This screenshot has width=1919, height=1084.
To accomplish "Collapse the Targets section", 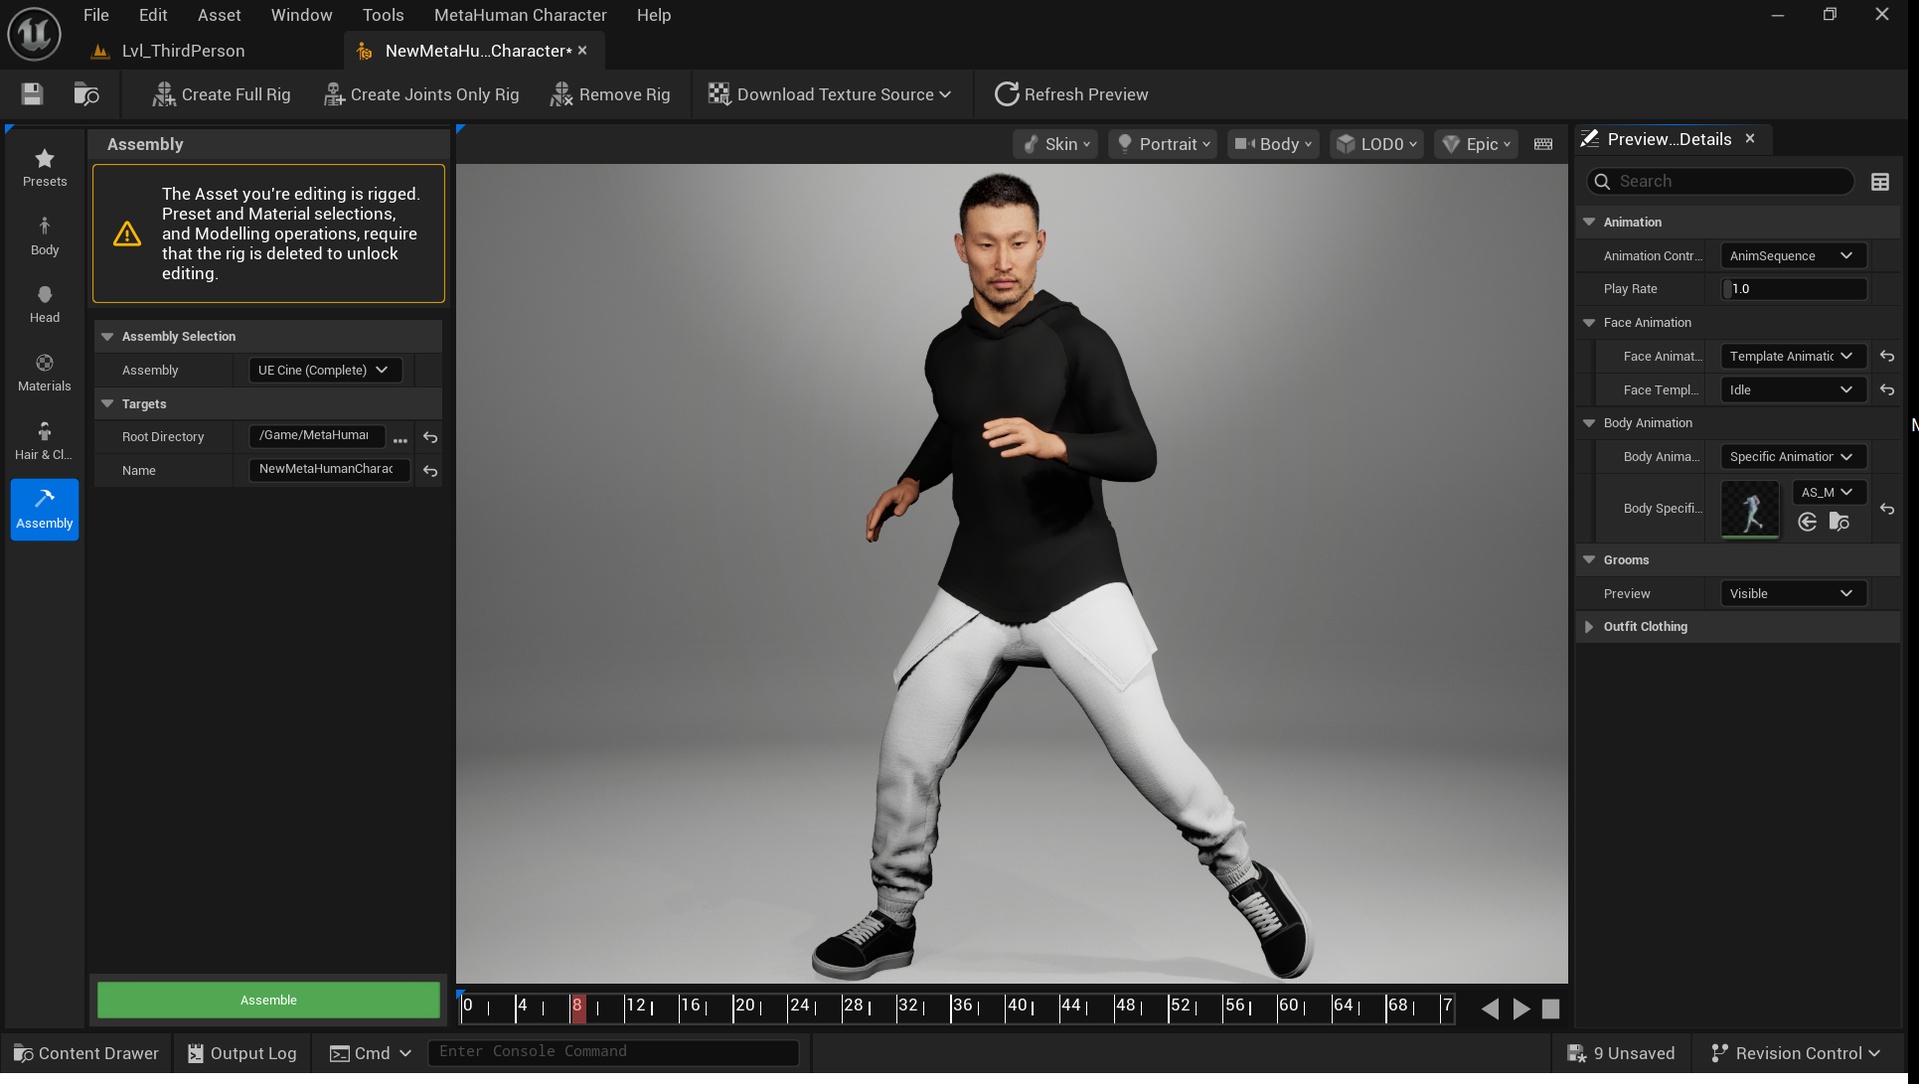I will coord(108,404).
